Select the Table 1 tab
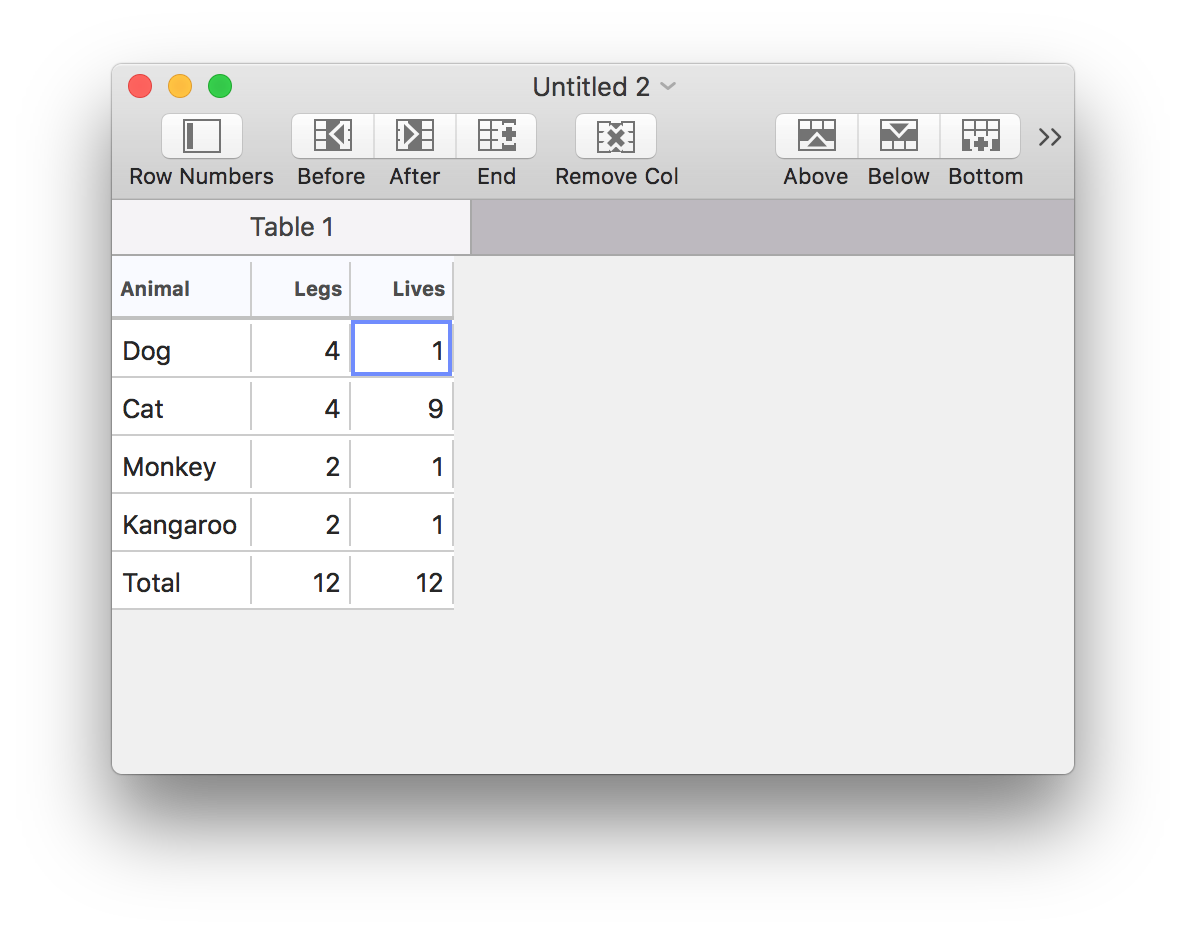The image size is (1186, 934). 291,227
